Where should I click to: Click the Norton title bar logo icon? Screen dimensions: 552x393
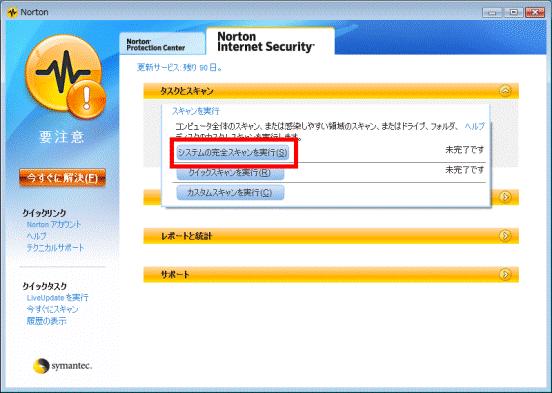tap(13, 12)
